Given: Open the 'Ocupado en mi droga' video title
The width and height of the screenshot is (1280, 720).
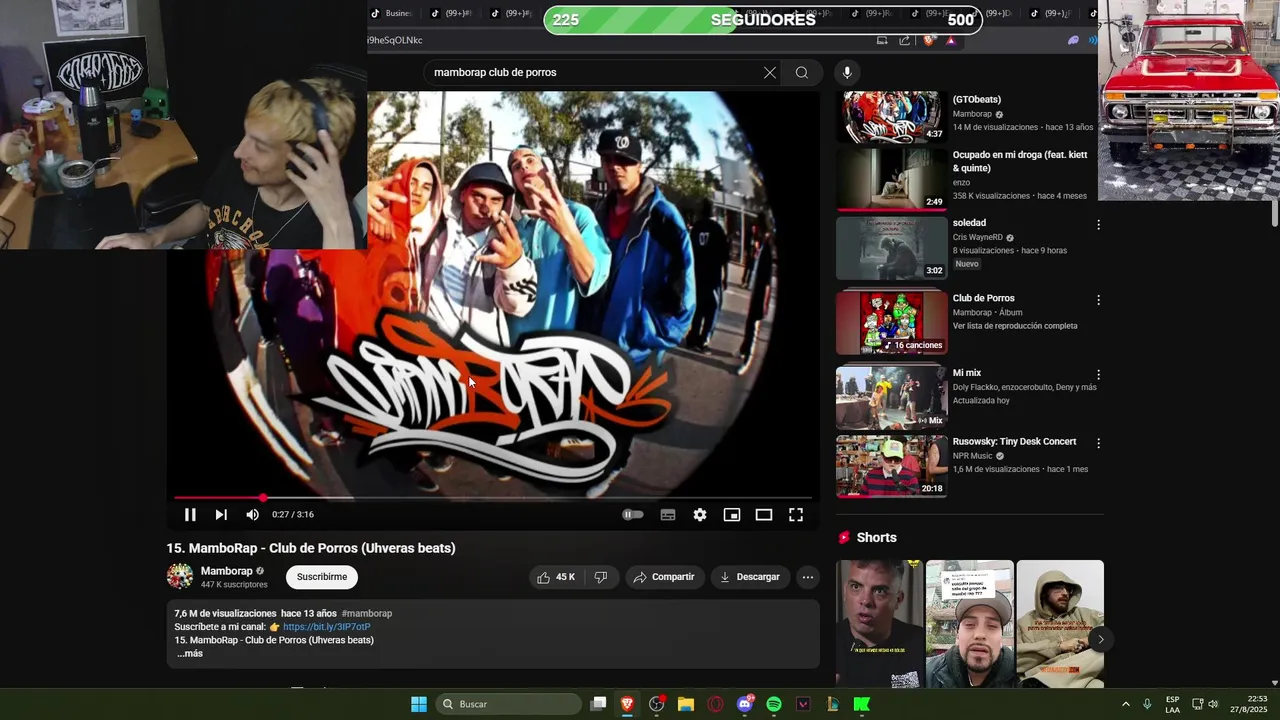Looking at the screenshot, I should tap(1019, 162).
